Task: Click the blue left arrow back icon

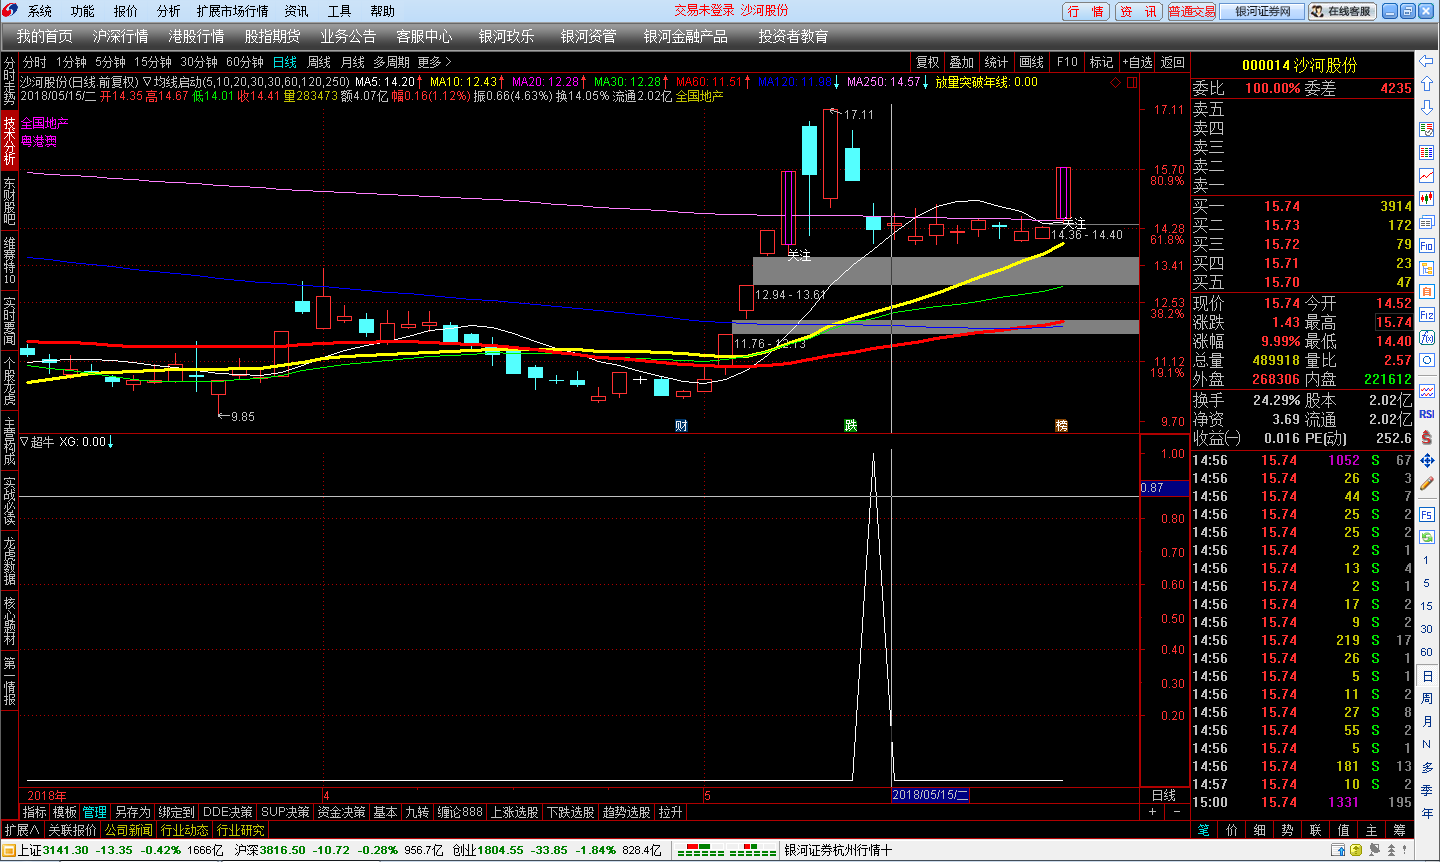Action: (x=1427, y=61)
